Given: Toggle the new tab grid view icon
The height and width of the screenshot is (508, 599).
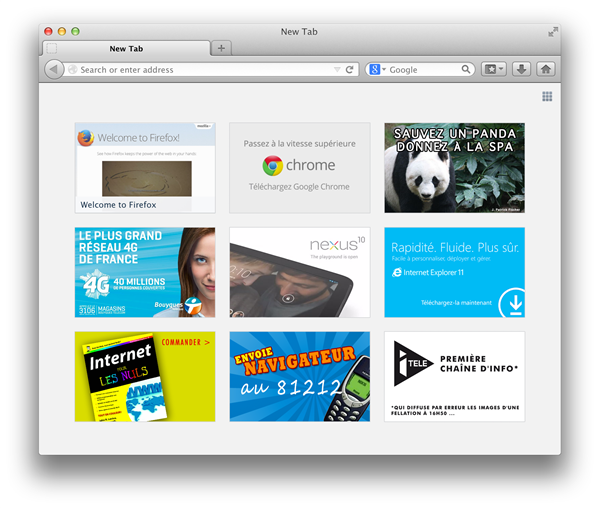Looking at the screenshot, I should pyautogui.click(x=547, y=96).
